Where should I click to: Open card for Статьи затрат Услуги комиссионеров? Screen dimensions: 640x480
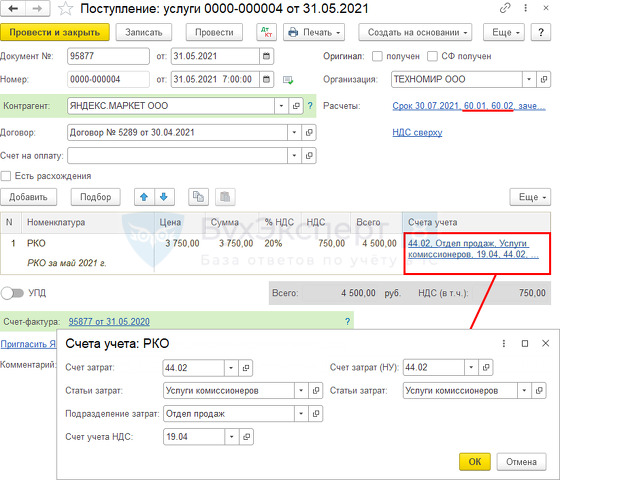(x=316, y=391)
